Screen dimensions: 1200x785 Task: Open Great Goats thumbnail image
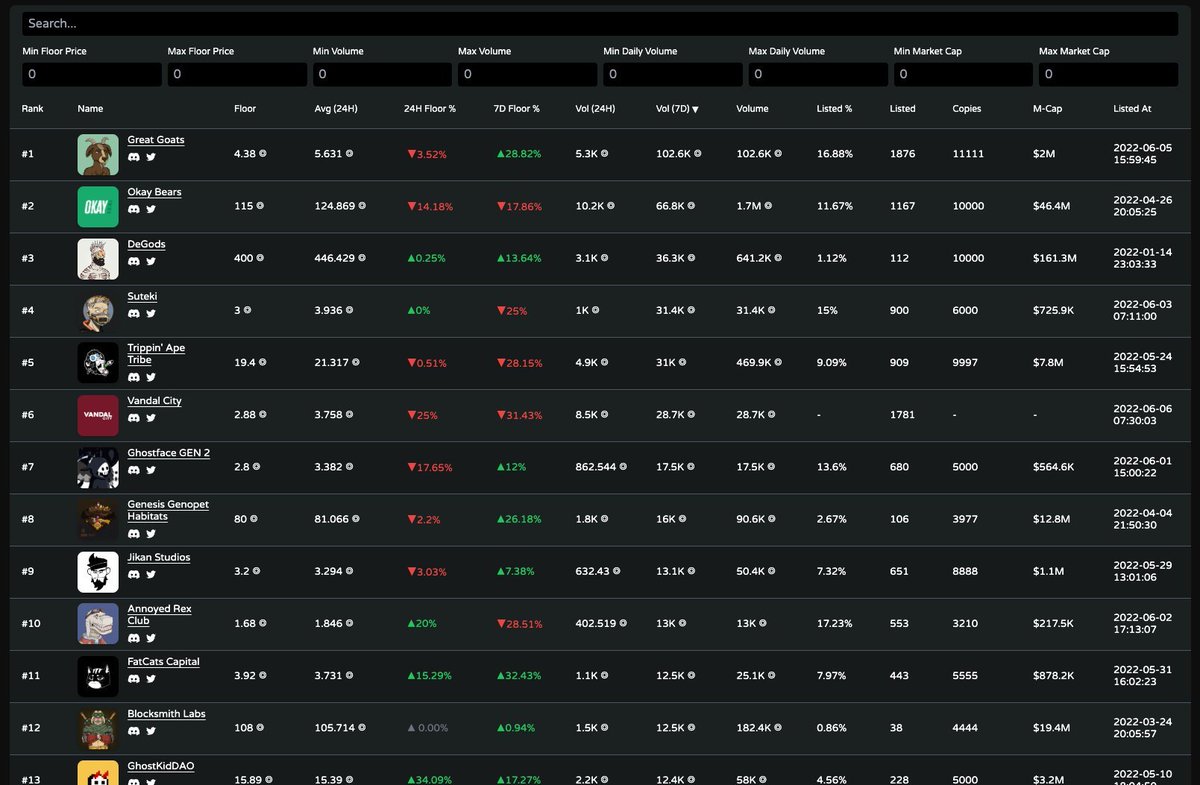(x=98, y=154)
